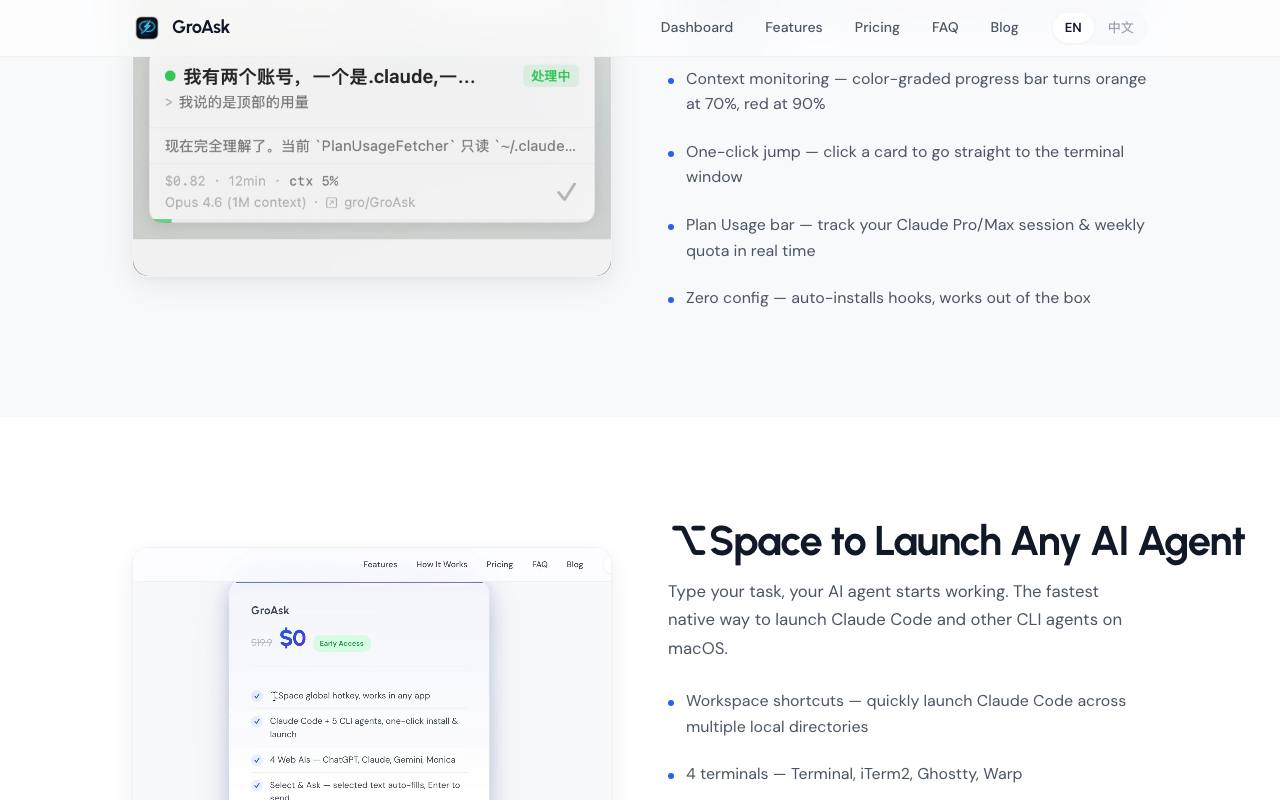Click 'How It Works' in embedded screenshot
This screenshot has height=800, width=1280.
click(x=442, y=564)
